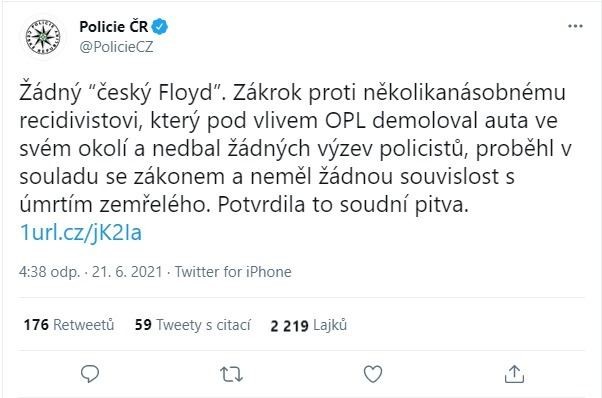Click the reply speech bubble icon

90,373
